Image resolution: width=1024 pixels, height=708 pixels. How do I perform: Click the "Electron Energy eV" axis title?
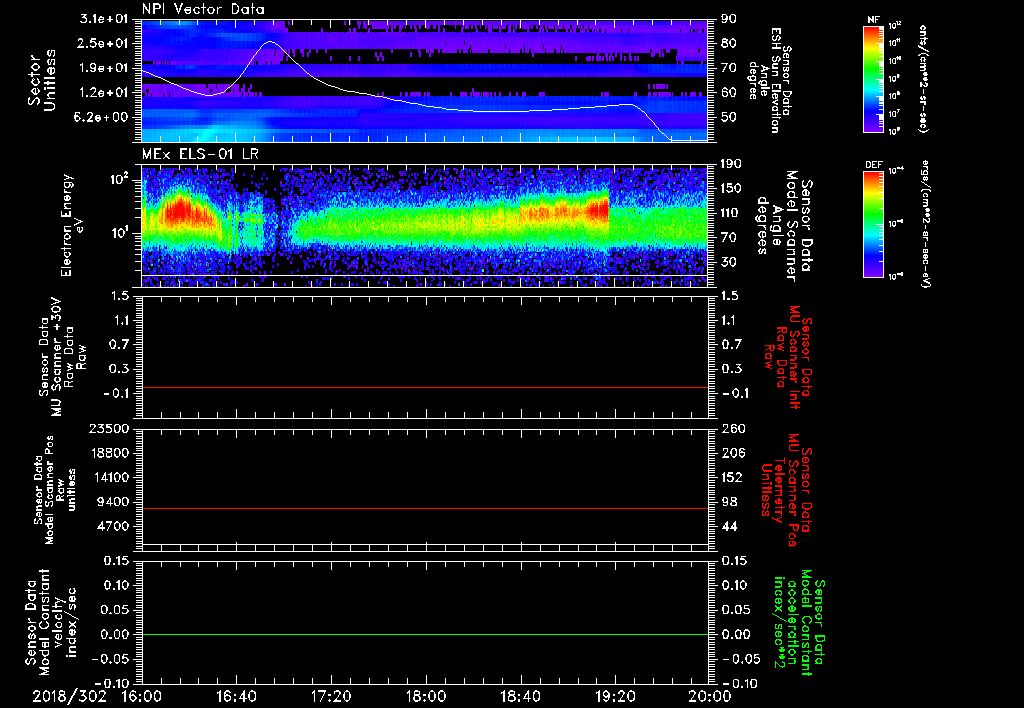tap(74, 225)
